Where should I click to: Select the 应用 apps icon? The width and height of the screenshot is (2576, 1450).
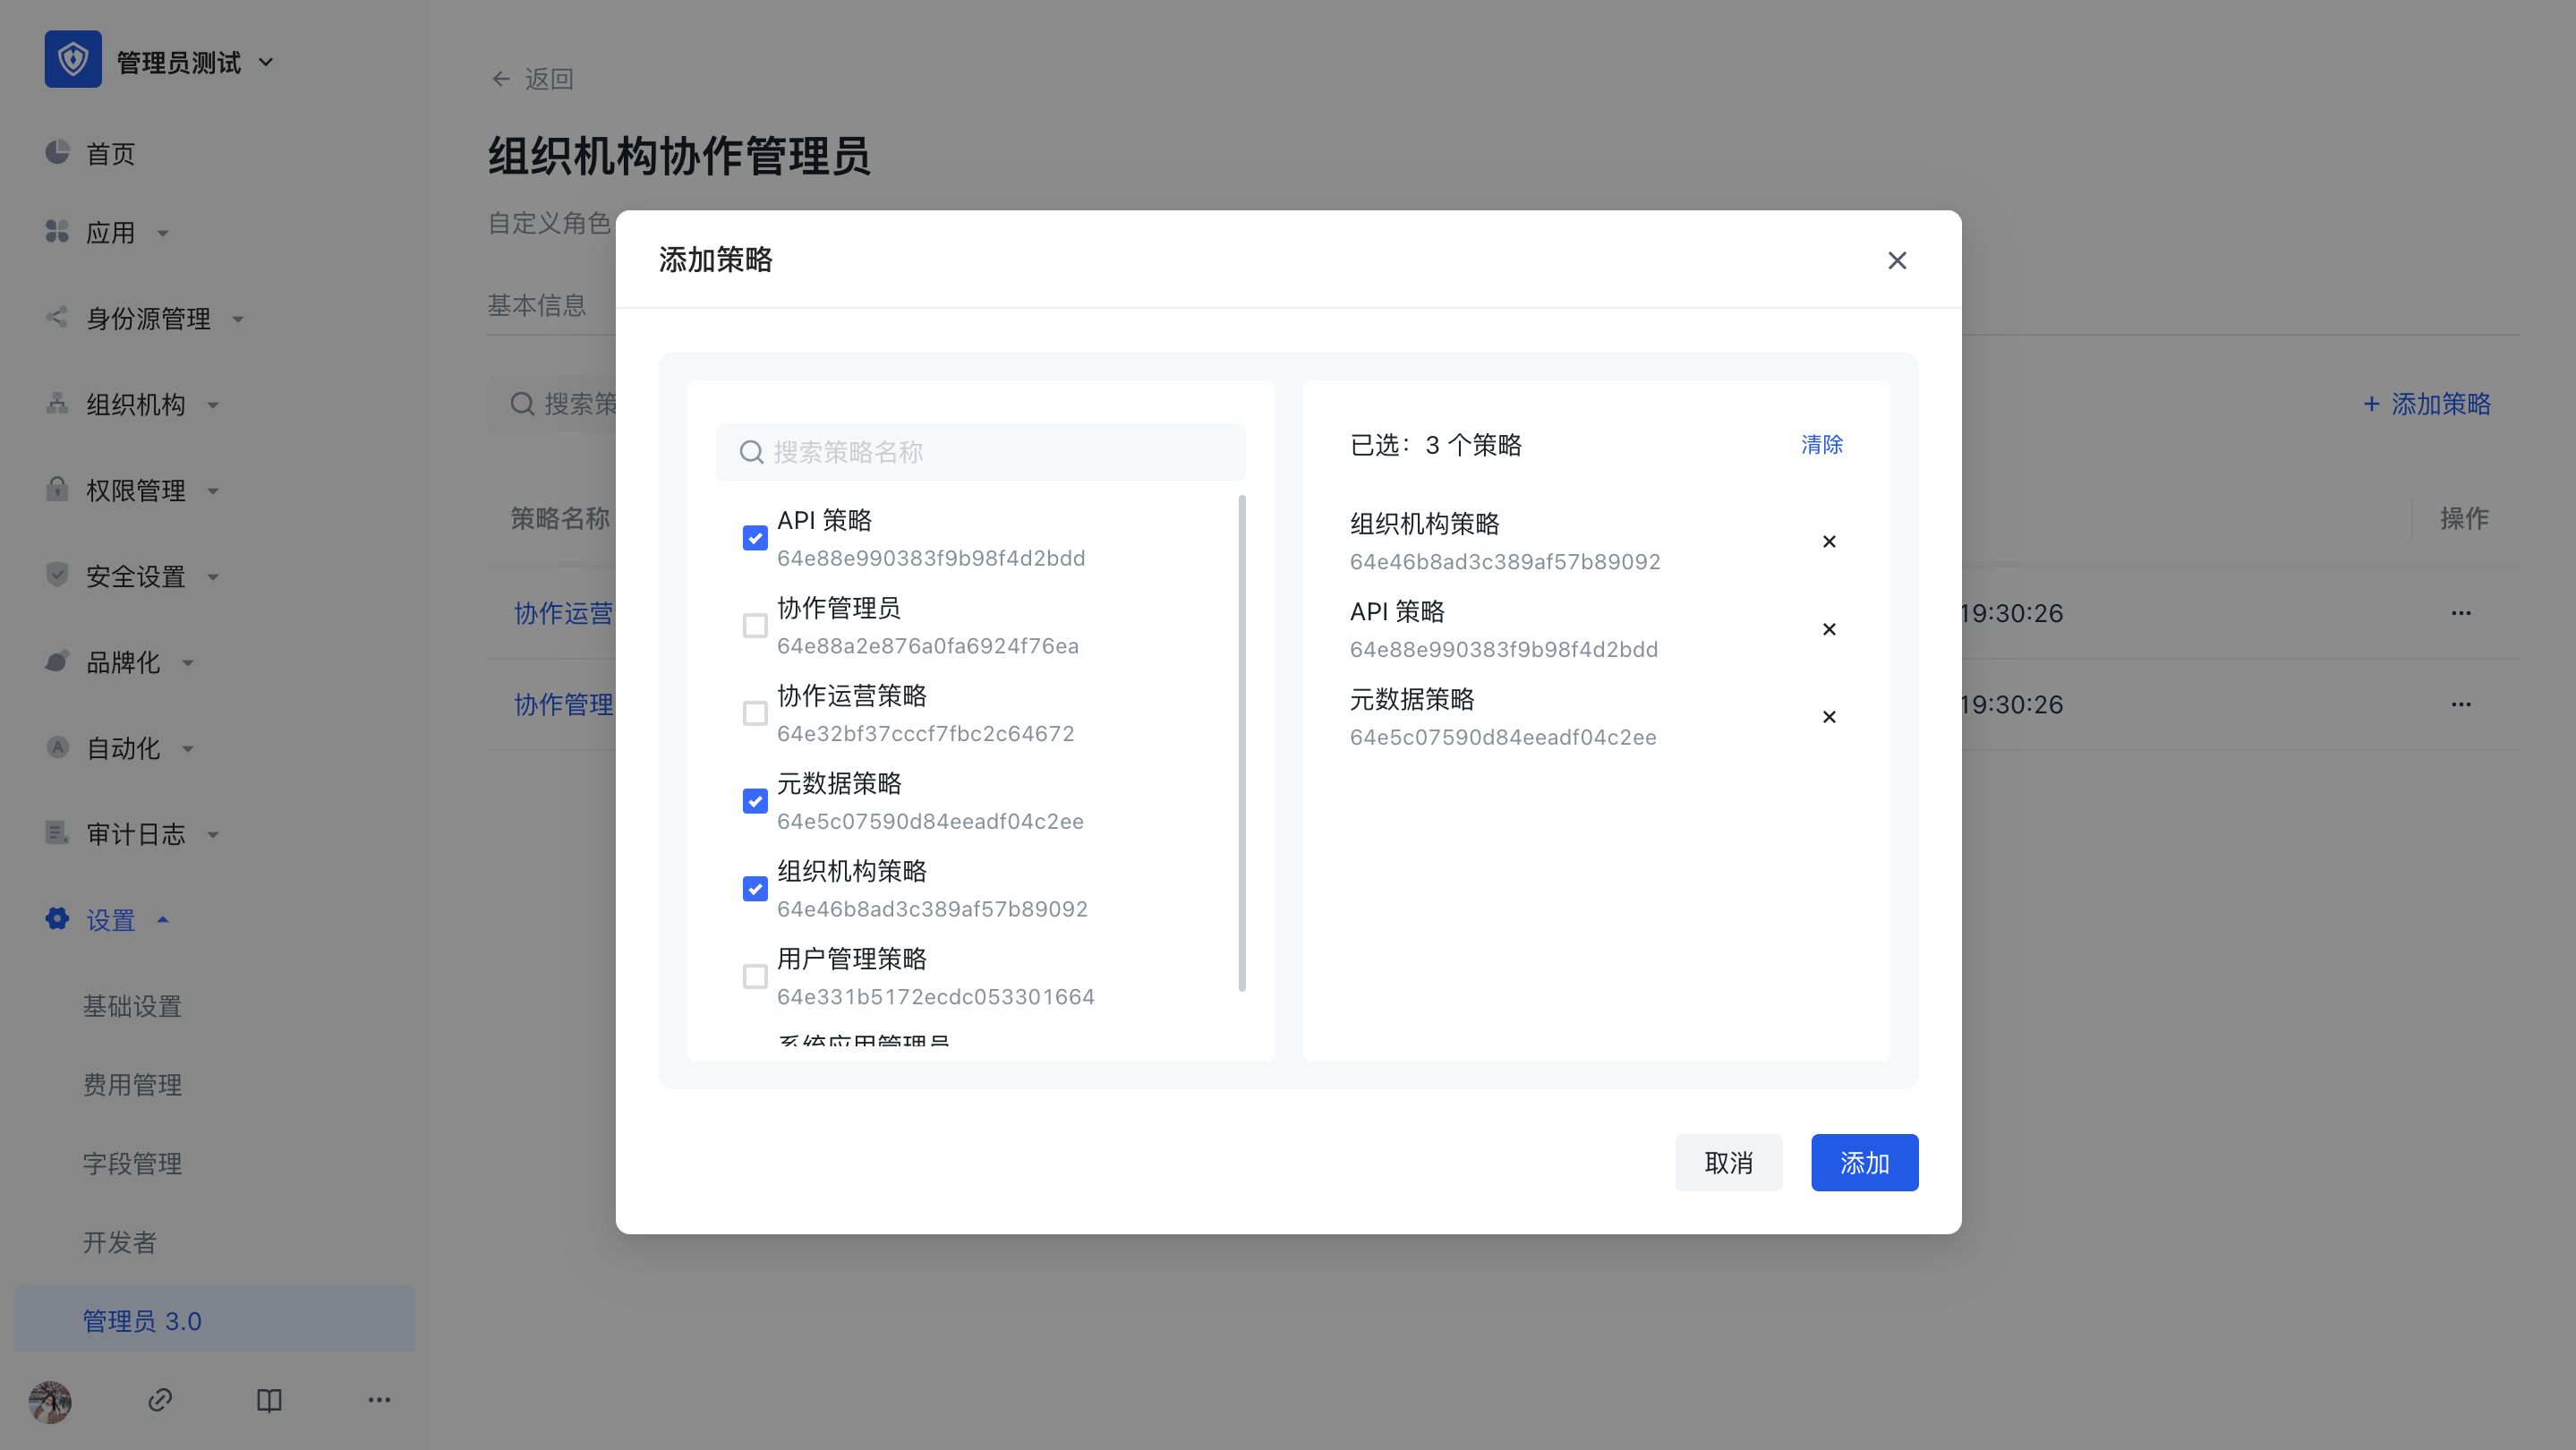click(57, 232)
